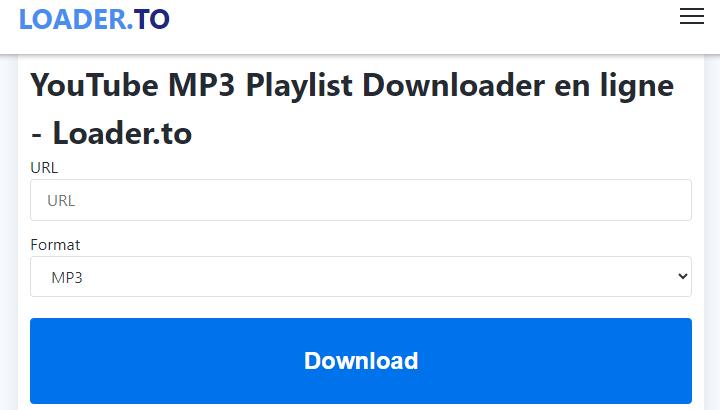This screenshot has width=720, height=410.
Task: Click the LOADER.TO logo
Action: click(x=94, y=19)
